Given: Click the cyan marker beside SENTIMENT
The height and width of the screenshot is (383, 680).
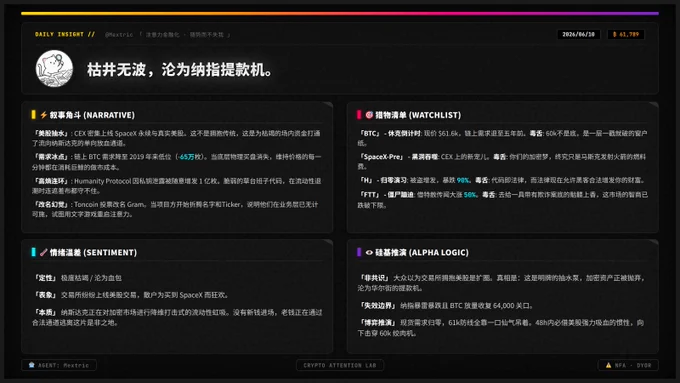Looking at the screenshot, I should tap(33, 252).
